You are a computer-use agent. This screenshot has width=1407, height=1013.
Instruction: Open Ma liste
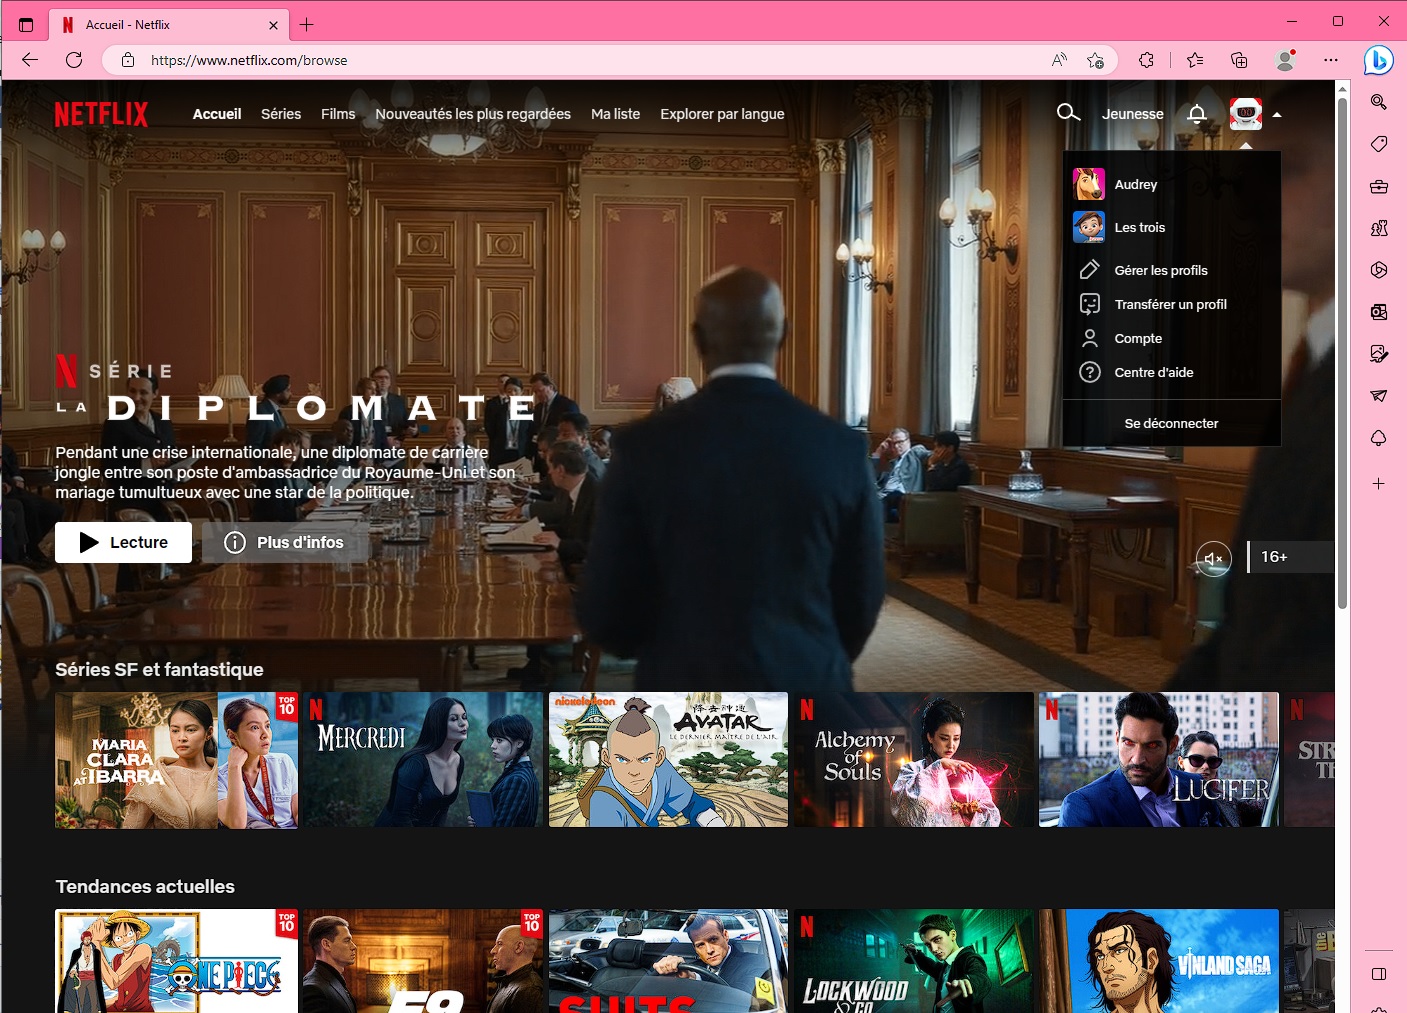coord(615,114)
